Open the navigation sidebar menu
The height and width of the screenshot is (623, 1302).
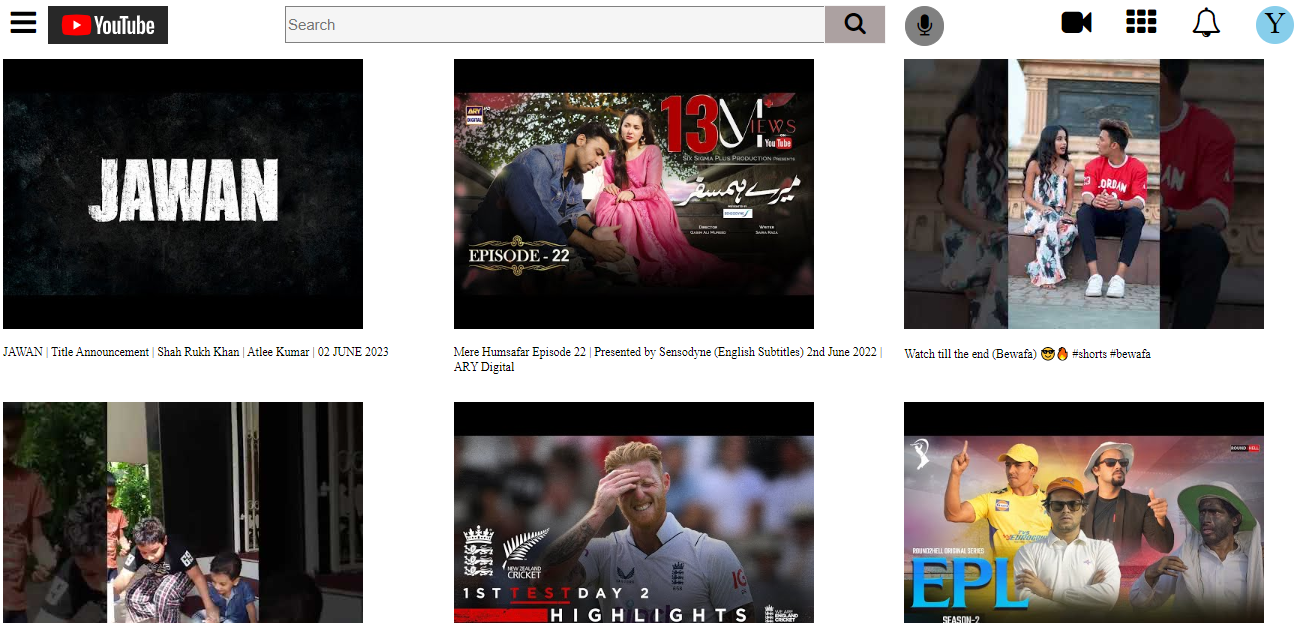(x=23, y=23)
